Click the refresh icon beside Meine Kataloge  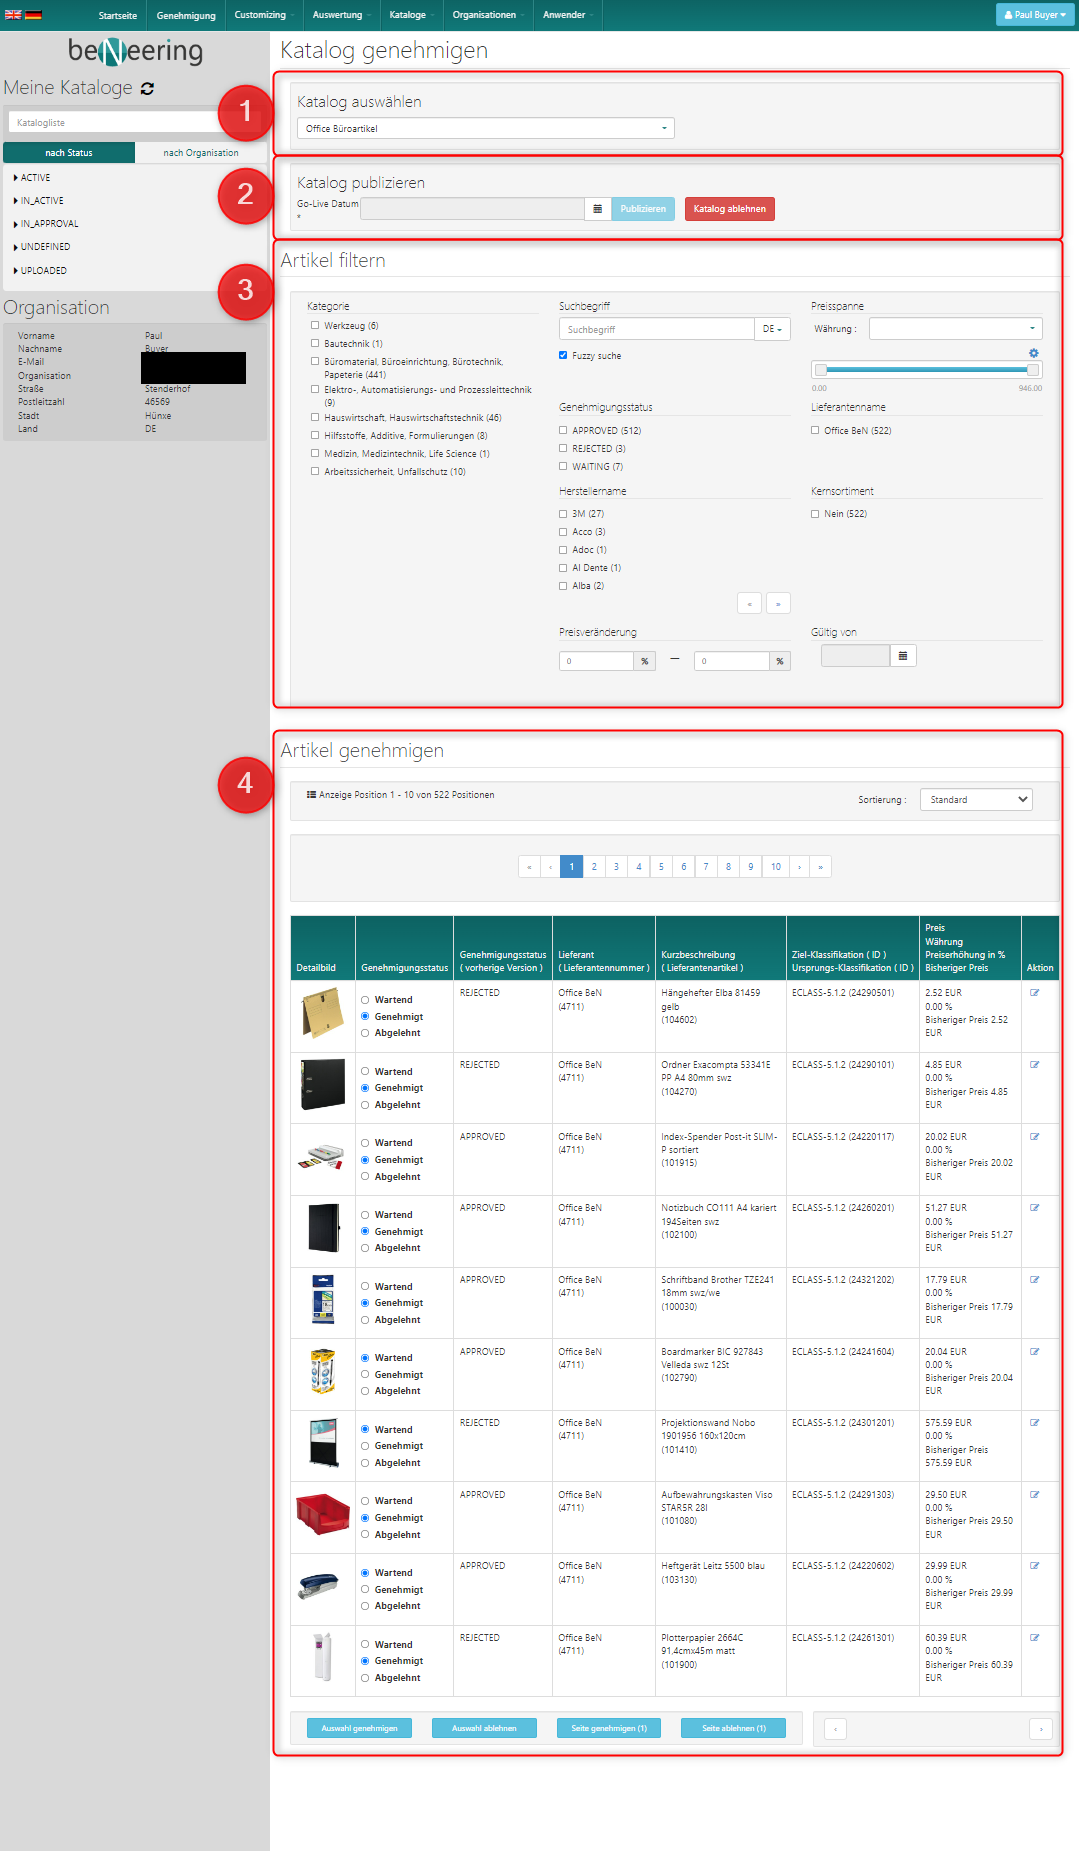click(x=148, y=89)
